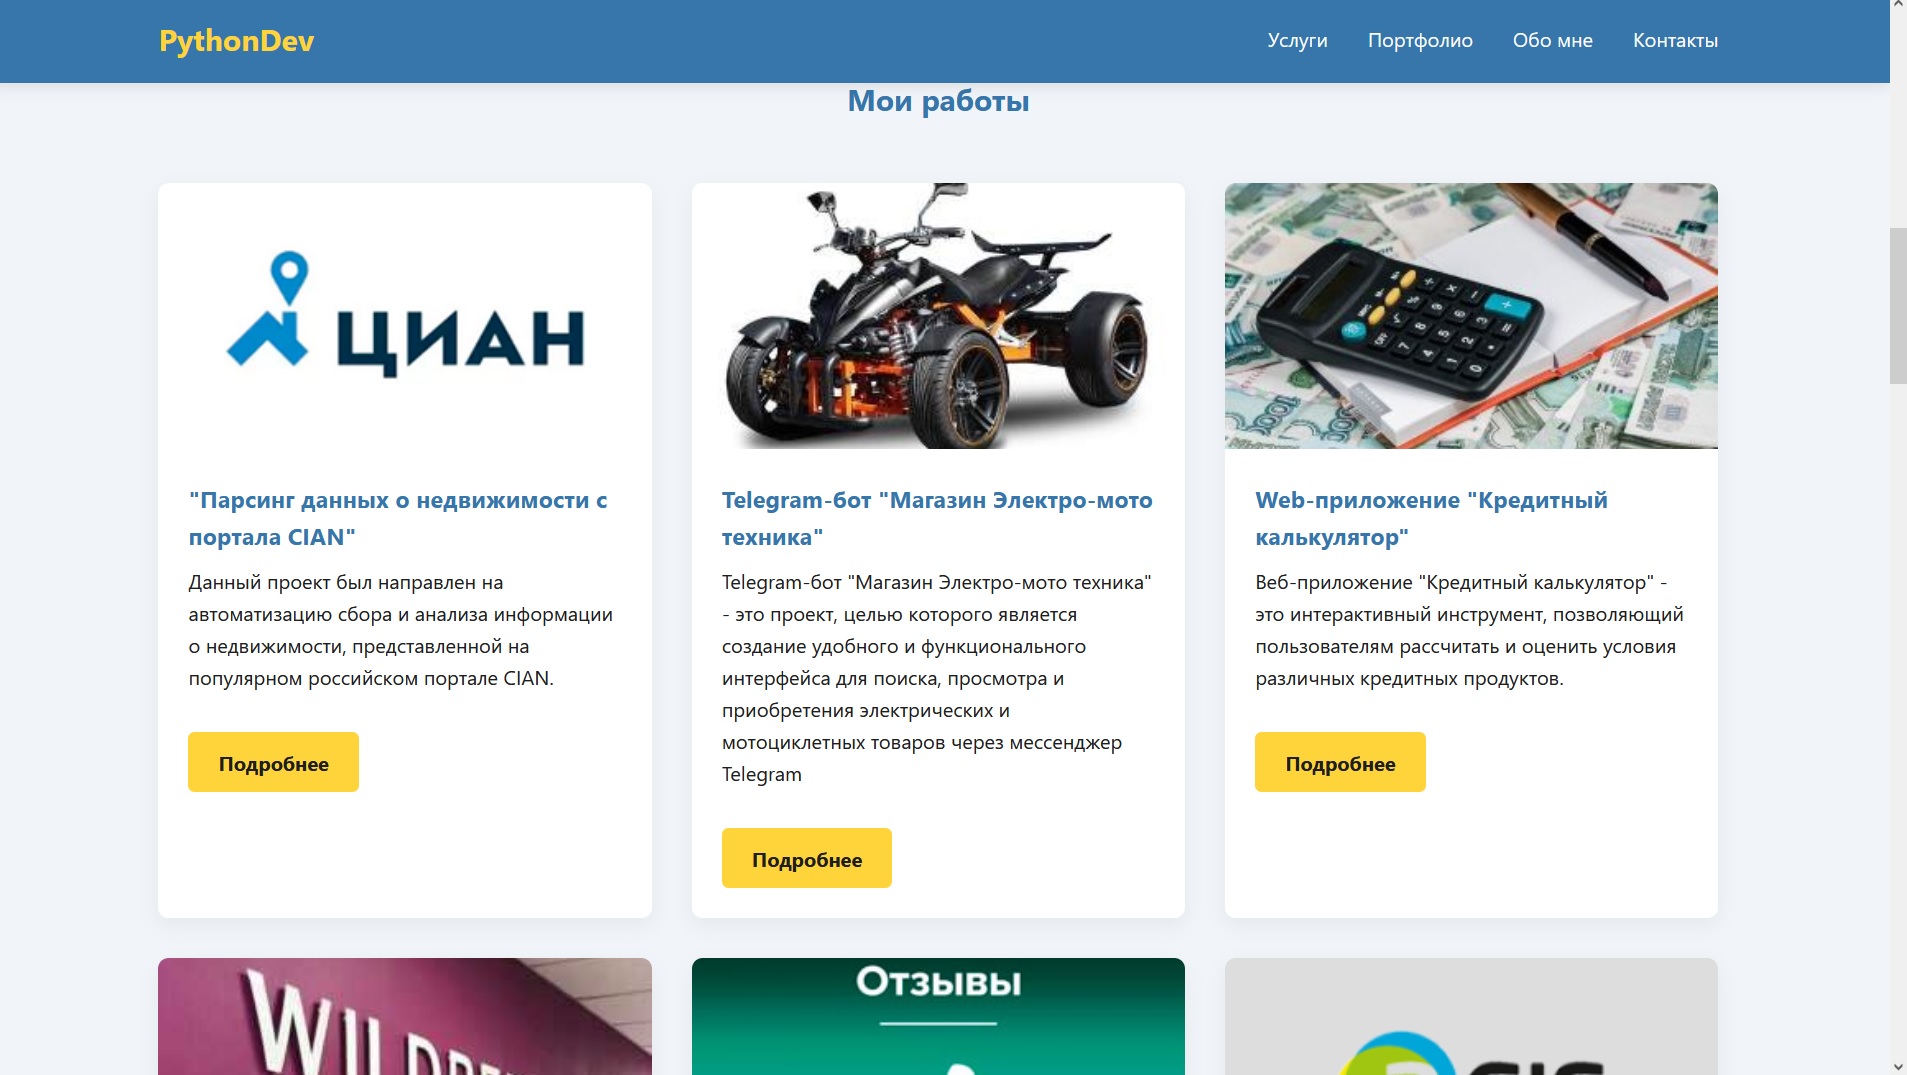1907x1075 pixels.
Task: Open the Telegram-бот Магазин Электро-мото техника title
Action: (937, 519)
